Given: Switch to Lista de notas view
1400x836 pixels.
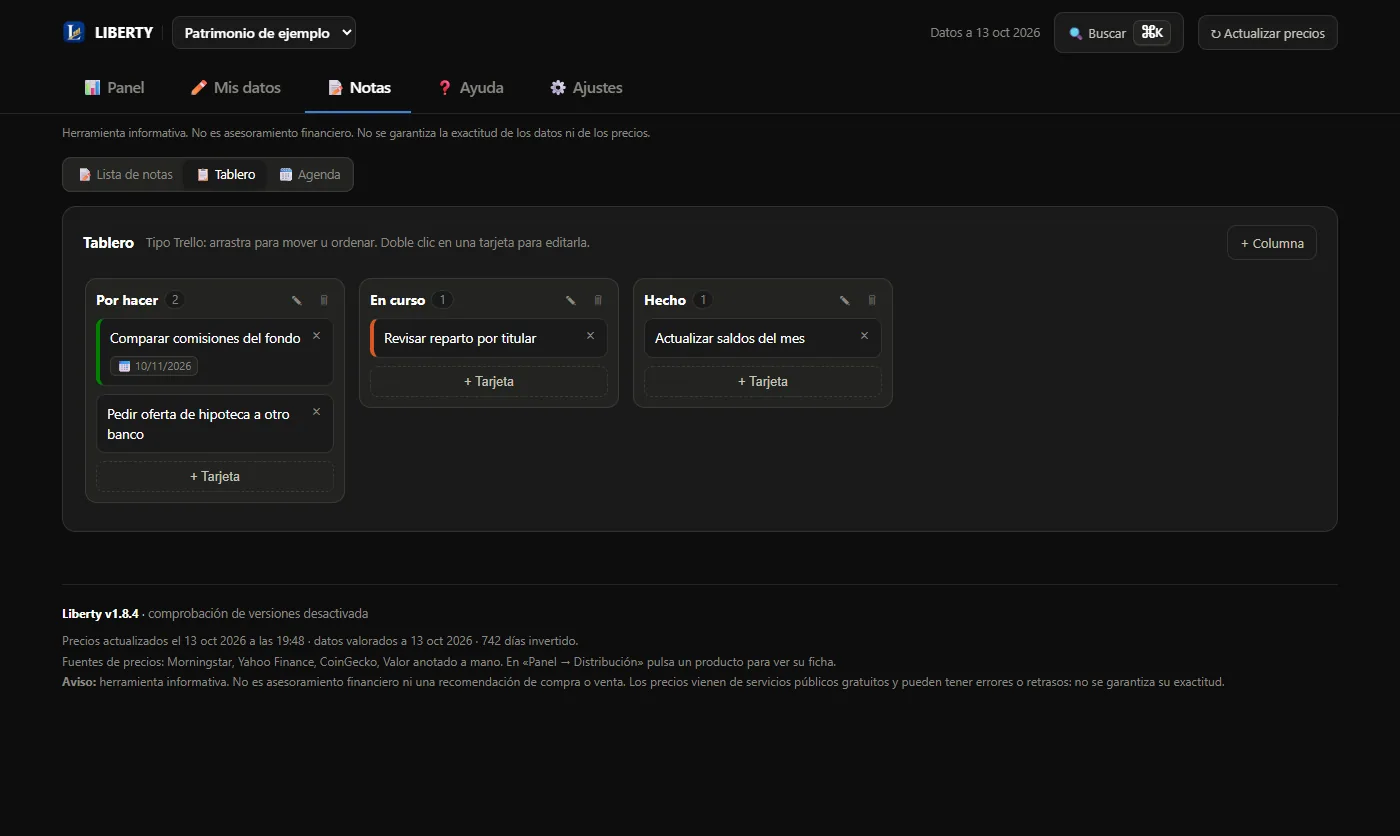Looking at the screenshot, I should tap(125, 174).
